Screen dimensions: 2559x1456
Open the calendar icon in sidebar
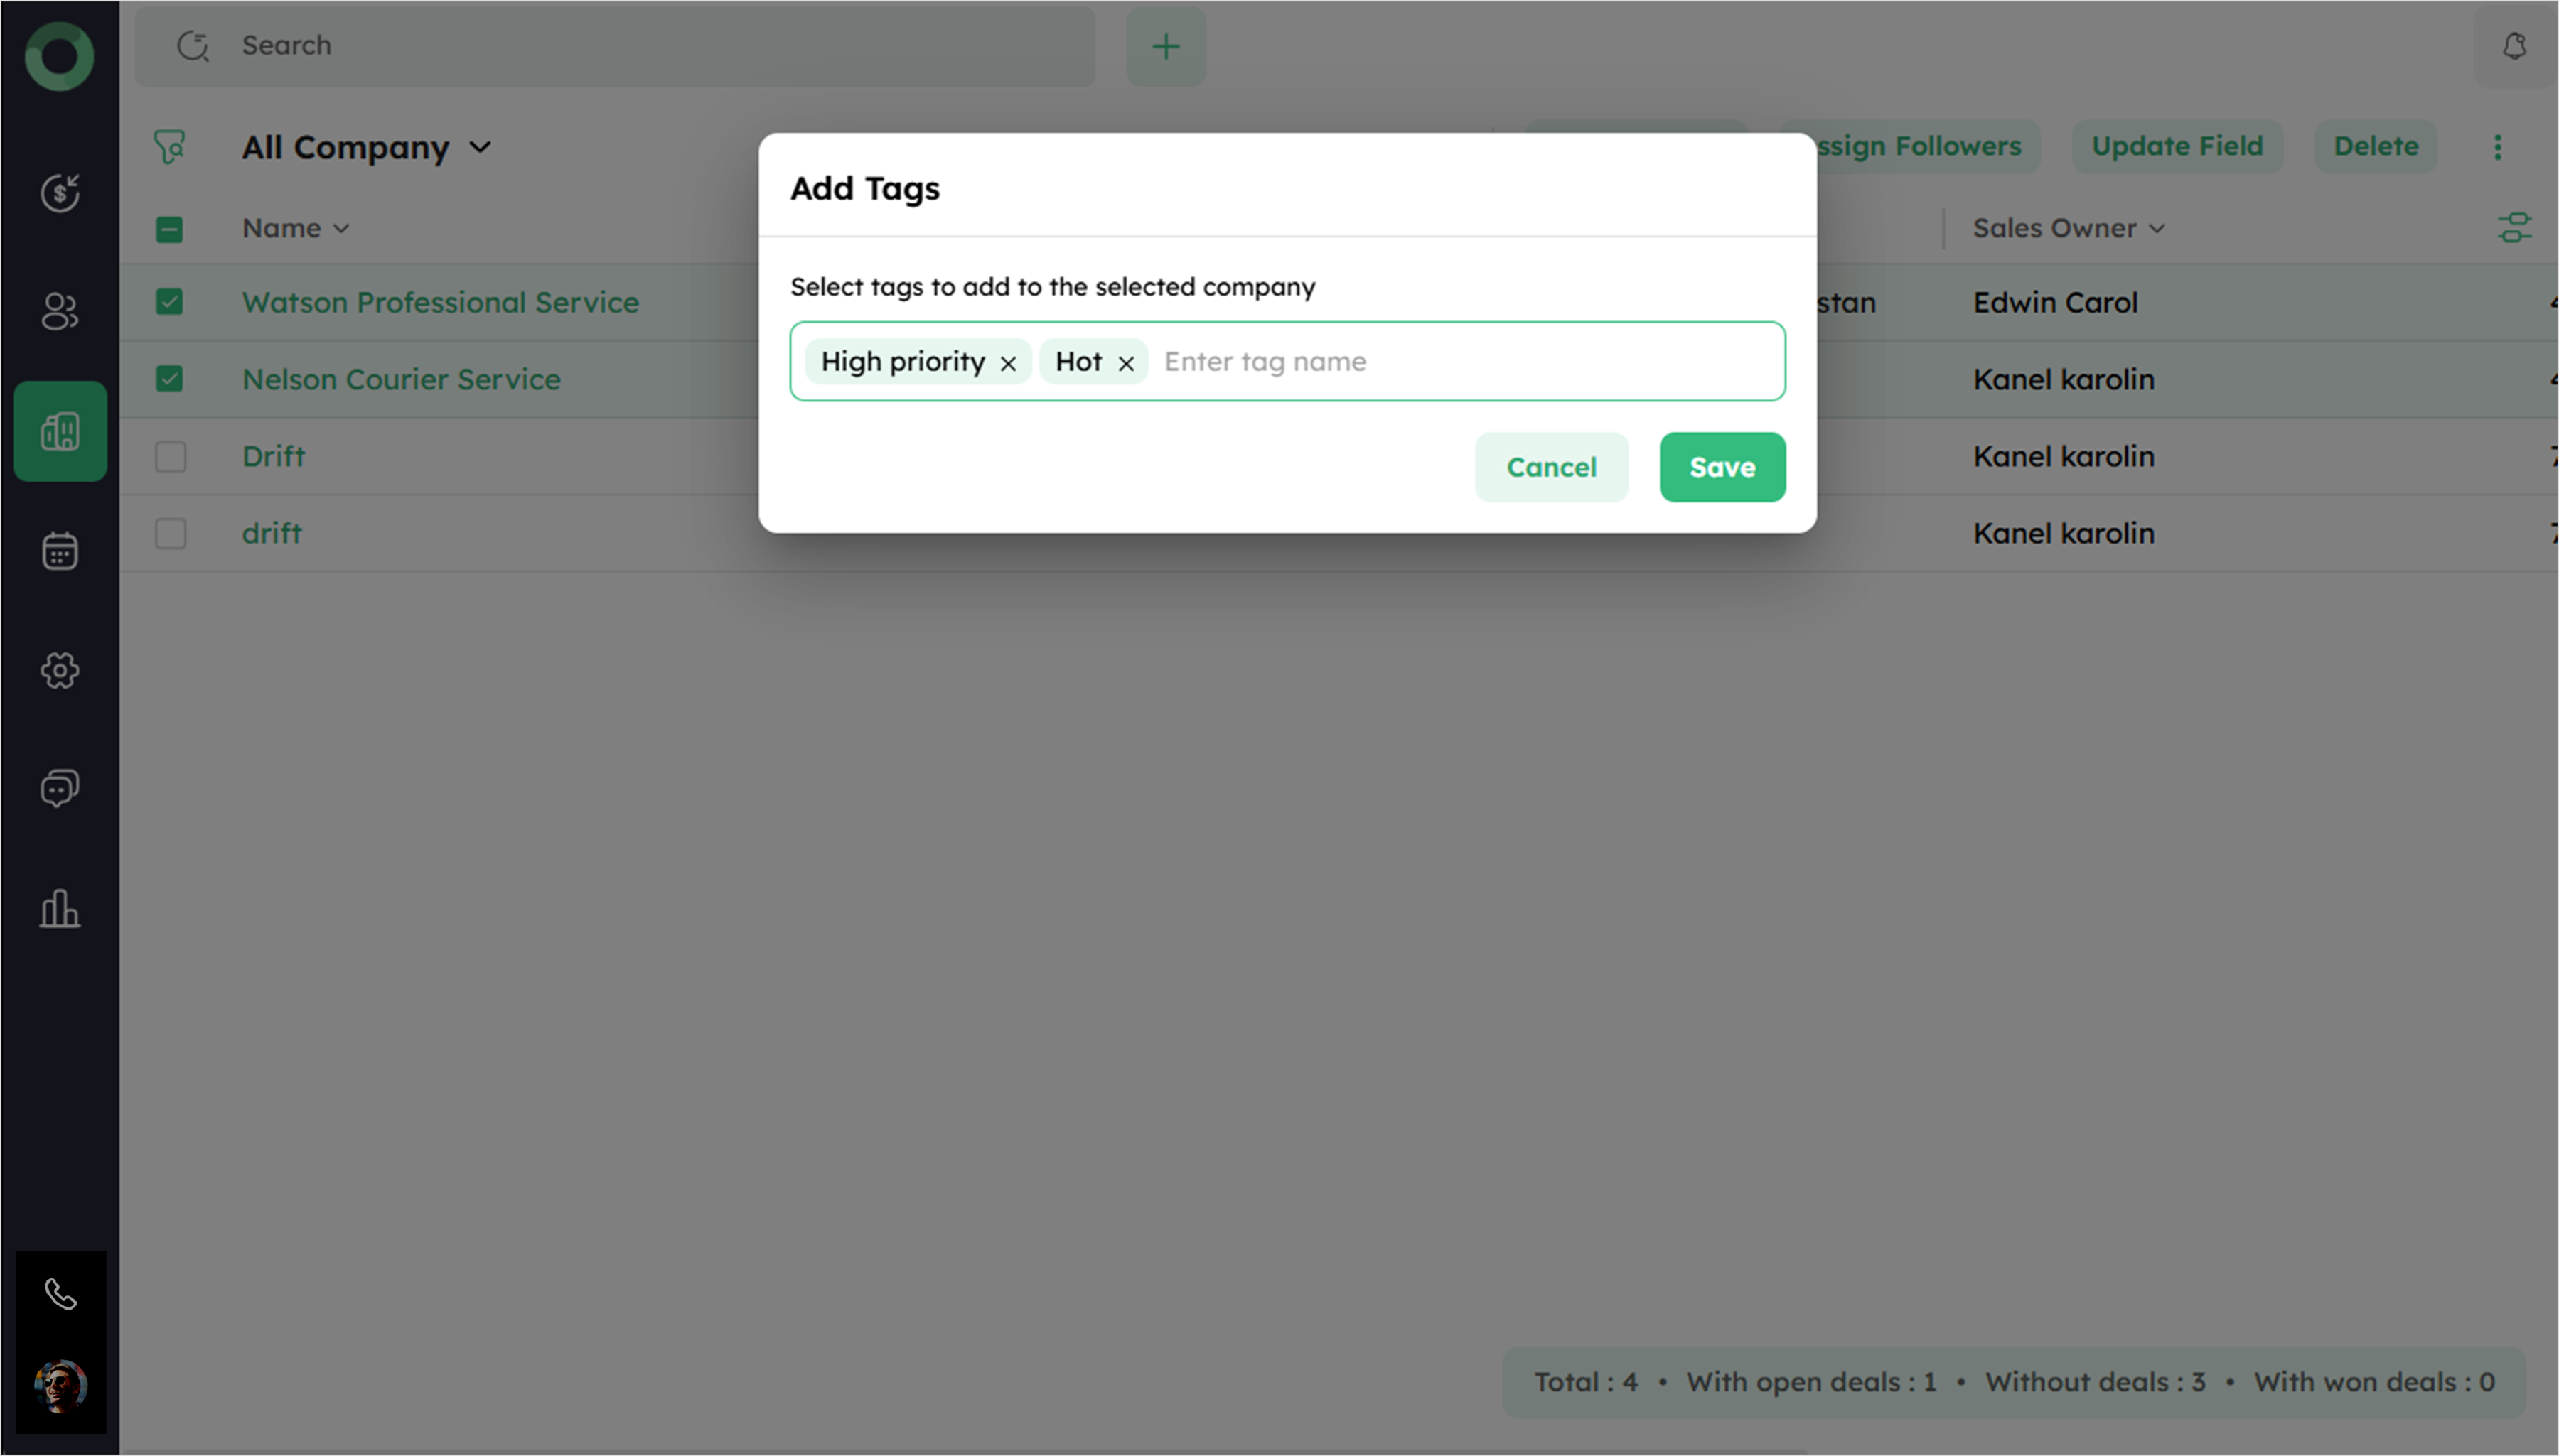pos(60,551)
